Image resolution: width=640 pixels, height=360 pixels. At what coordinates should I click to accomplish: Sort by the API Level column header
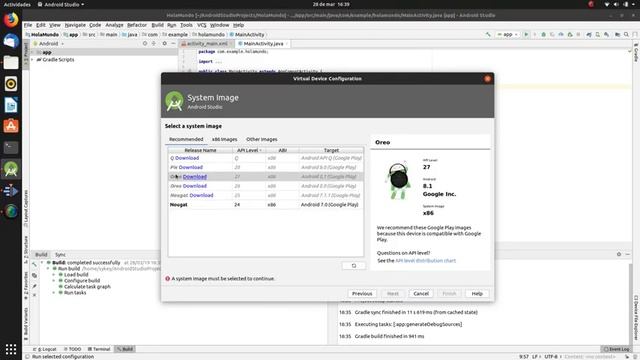[x=249, y=150]
